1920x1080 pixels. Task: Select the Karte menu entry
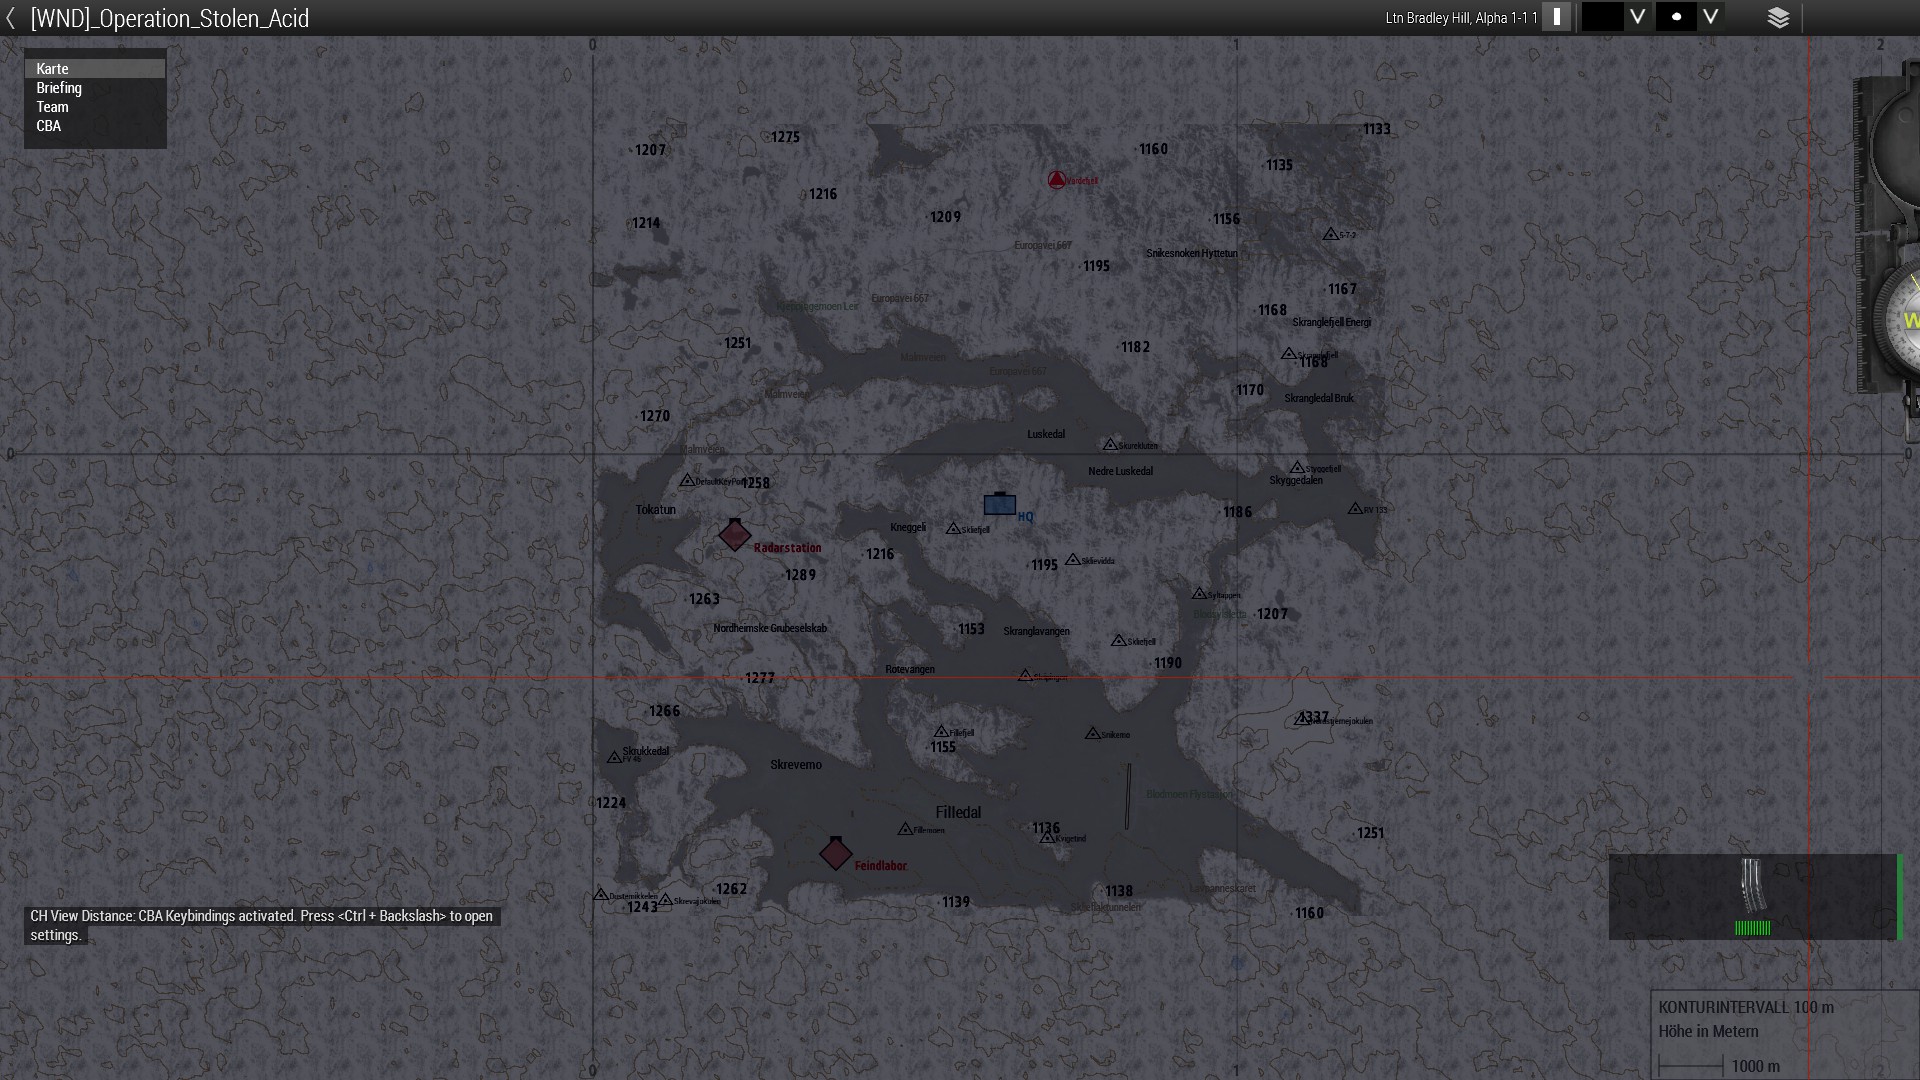coord(95,69)
